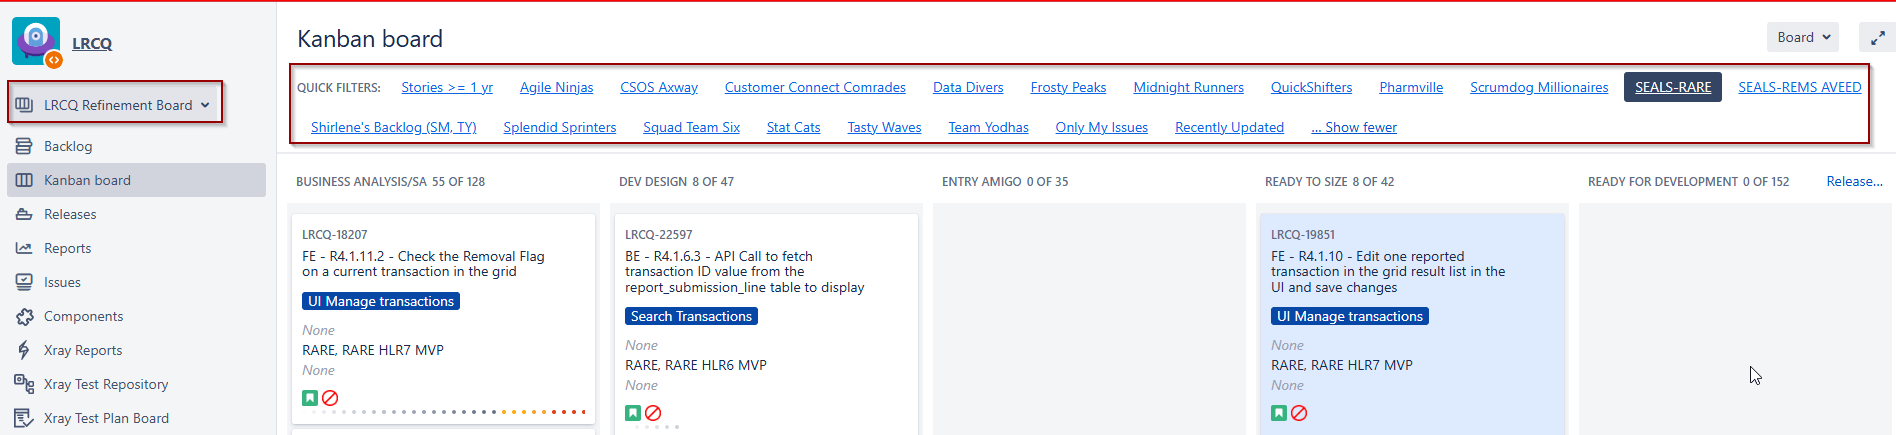Screen dimensions: 1896x435
Task: Click the Release link above the board
Action: coord(1854,181)
